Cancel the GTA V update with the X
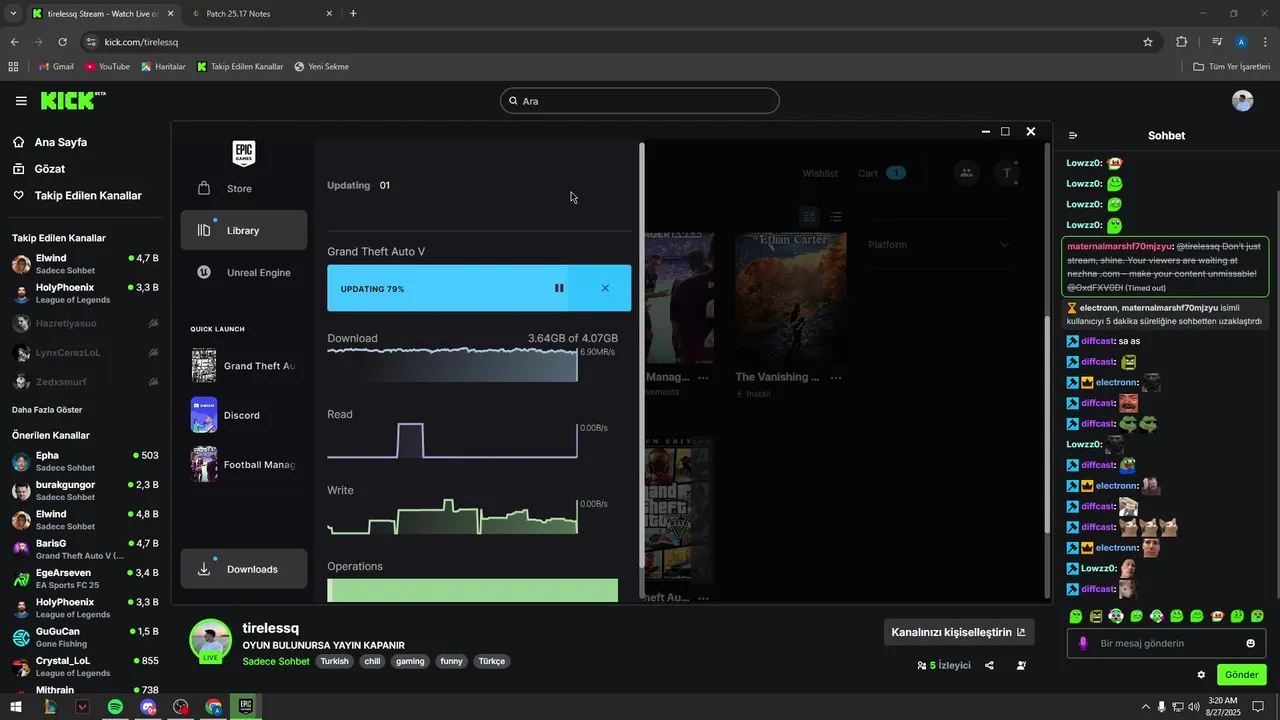The width and height of the screenshot is (1280, 720). 605,288
